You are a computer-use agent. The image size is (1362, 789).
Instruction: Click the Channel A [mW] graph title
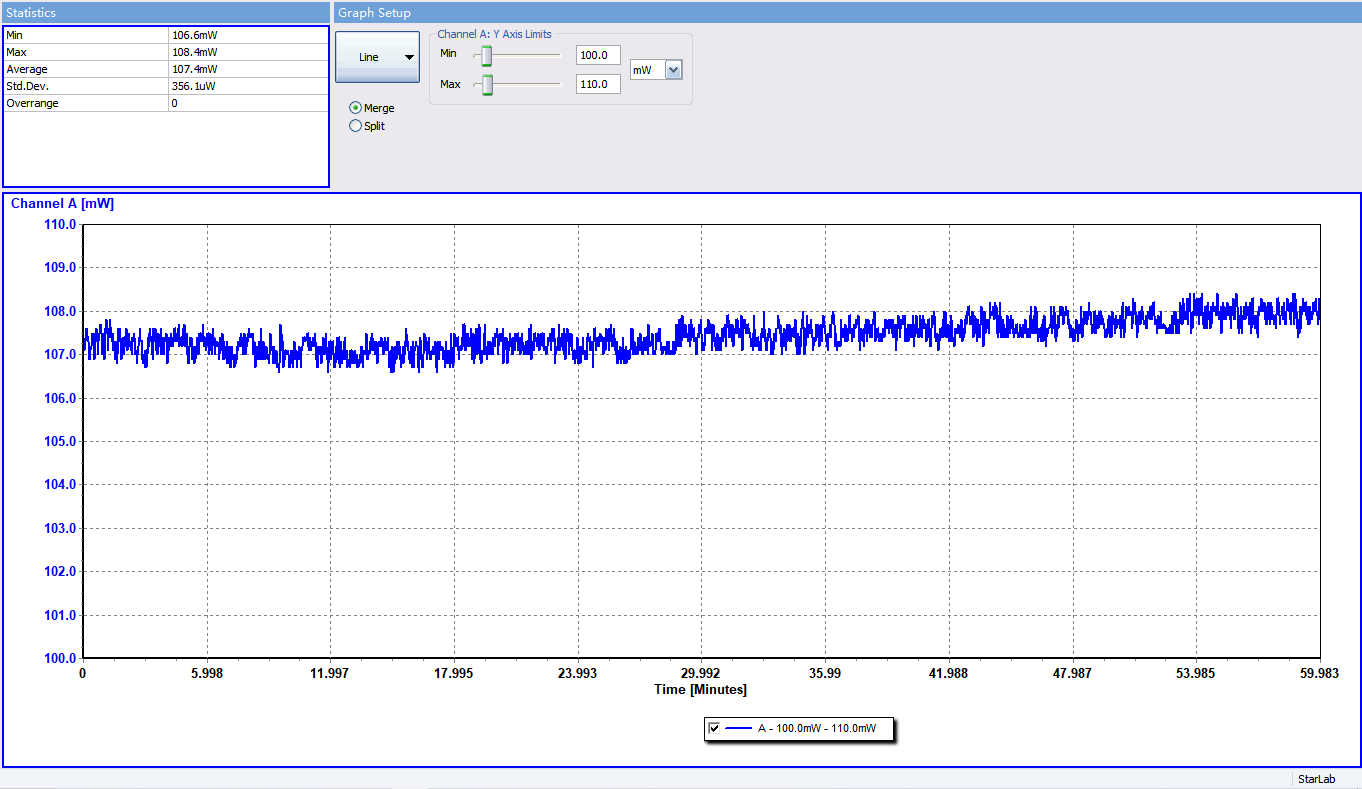[x=62, y=204]
